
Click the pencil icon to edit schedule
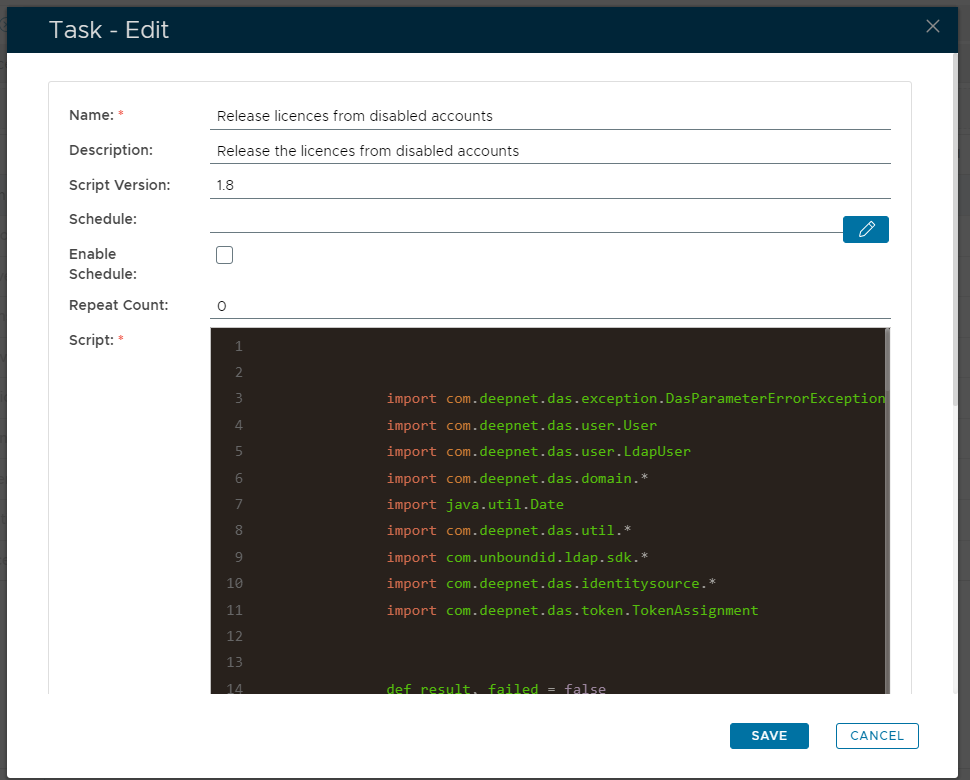point(865,230)
